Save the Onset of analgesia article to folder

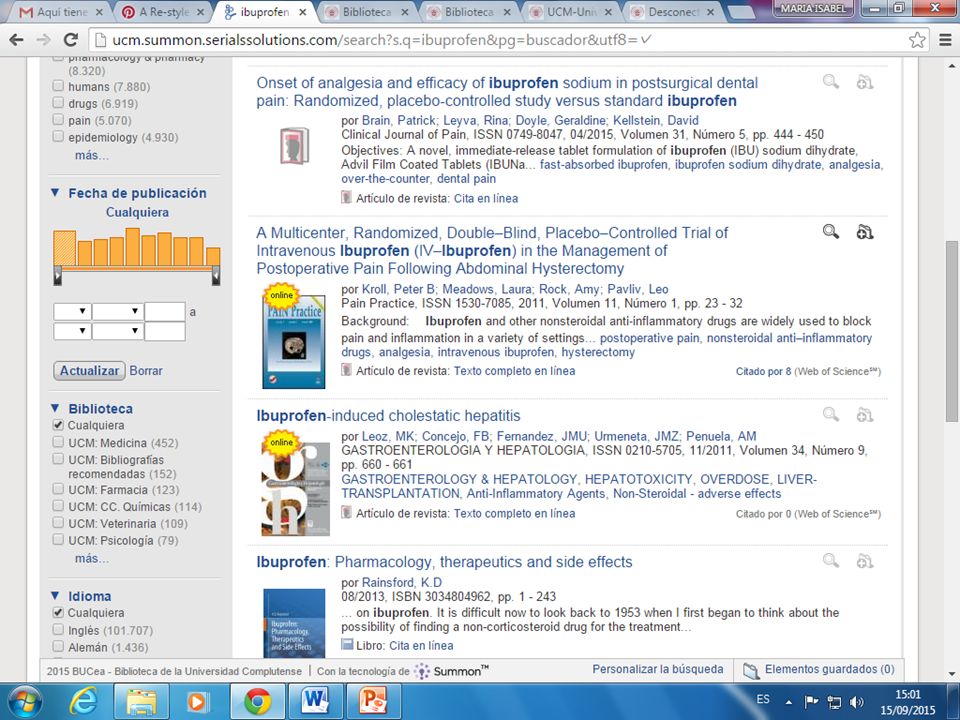(864, 82)
